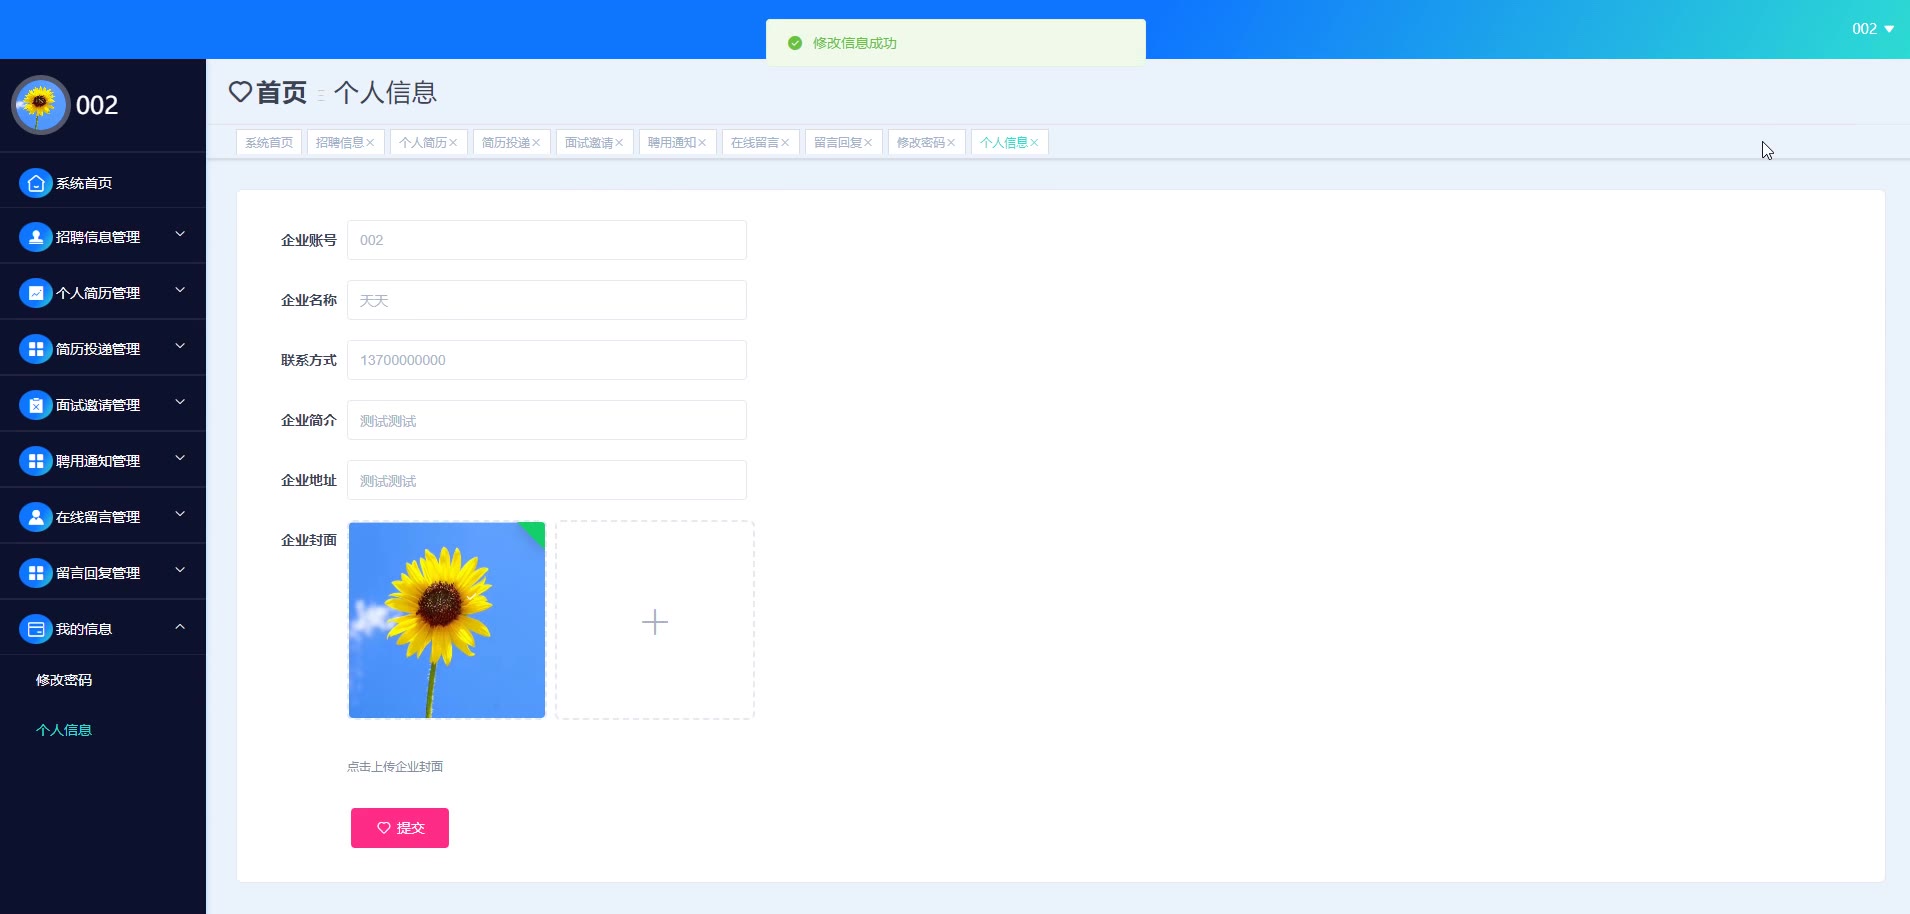Click the 联系方式 input field

tap(547, 360)
